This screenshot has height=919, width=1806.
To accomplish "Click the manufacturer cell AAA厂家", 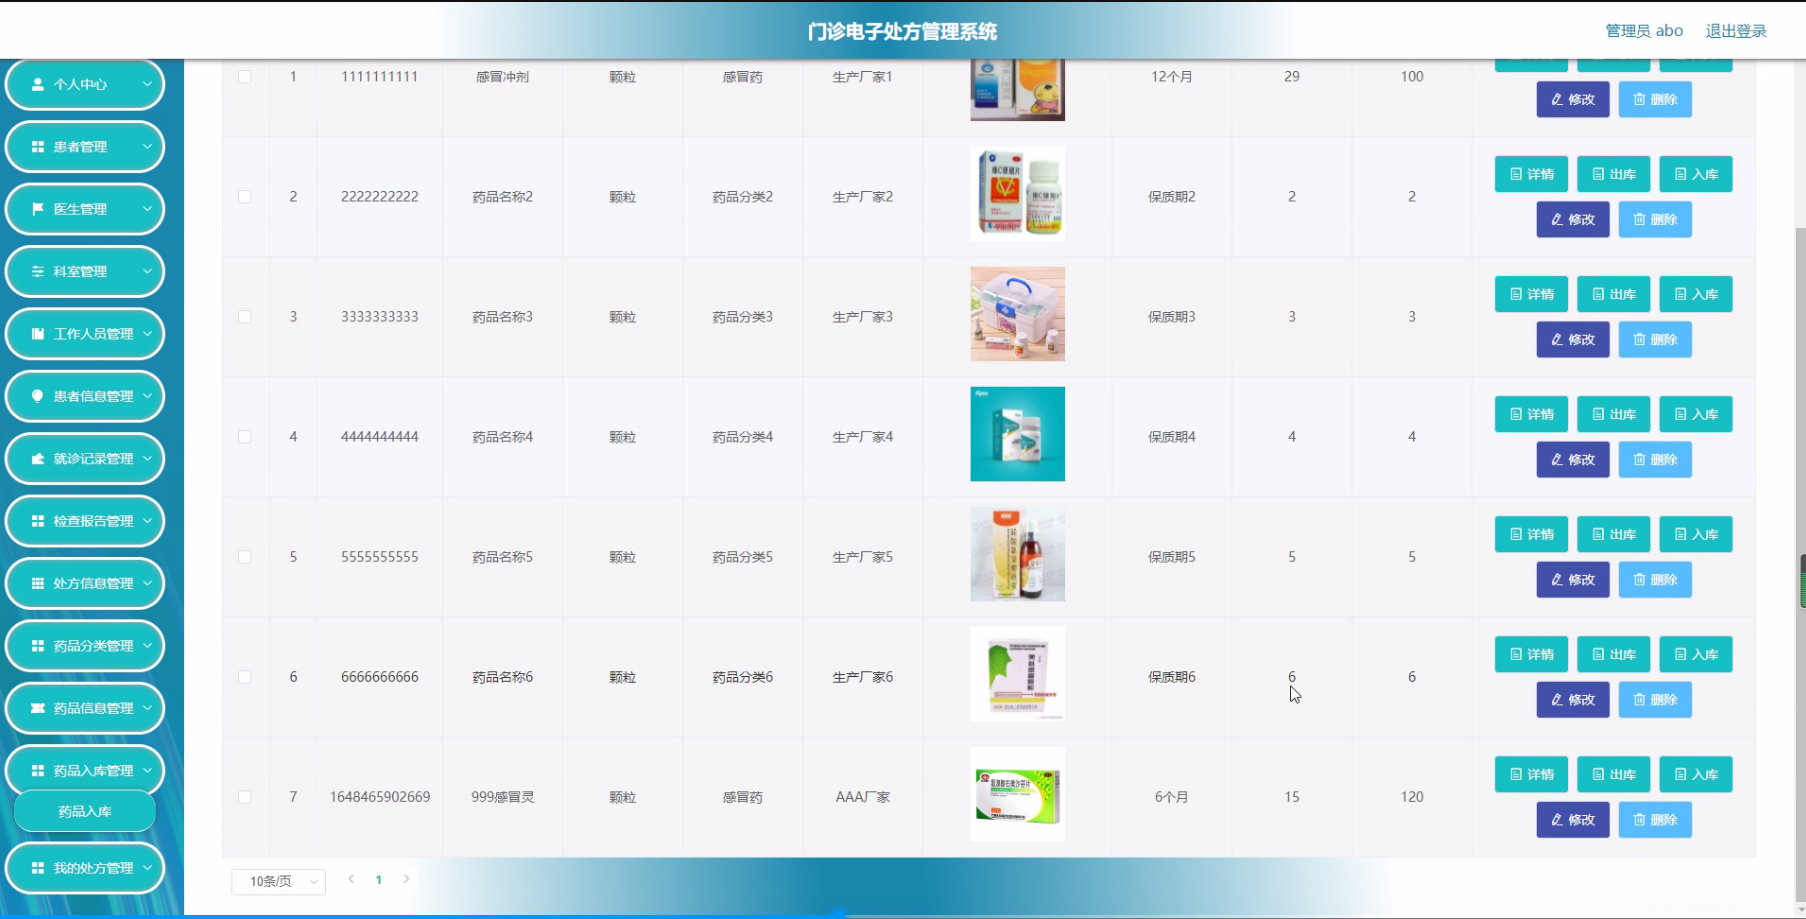I will pos(863,797).
